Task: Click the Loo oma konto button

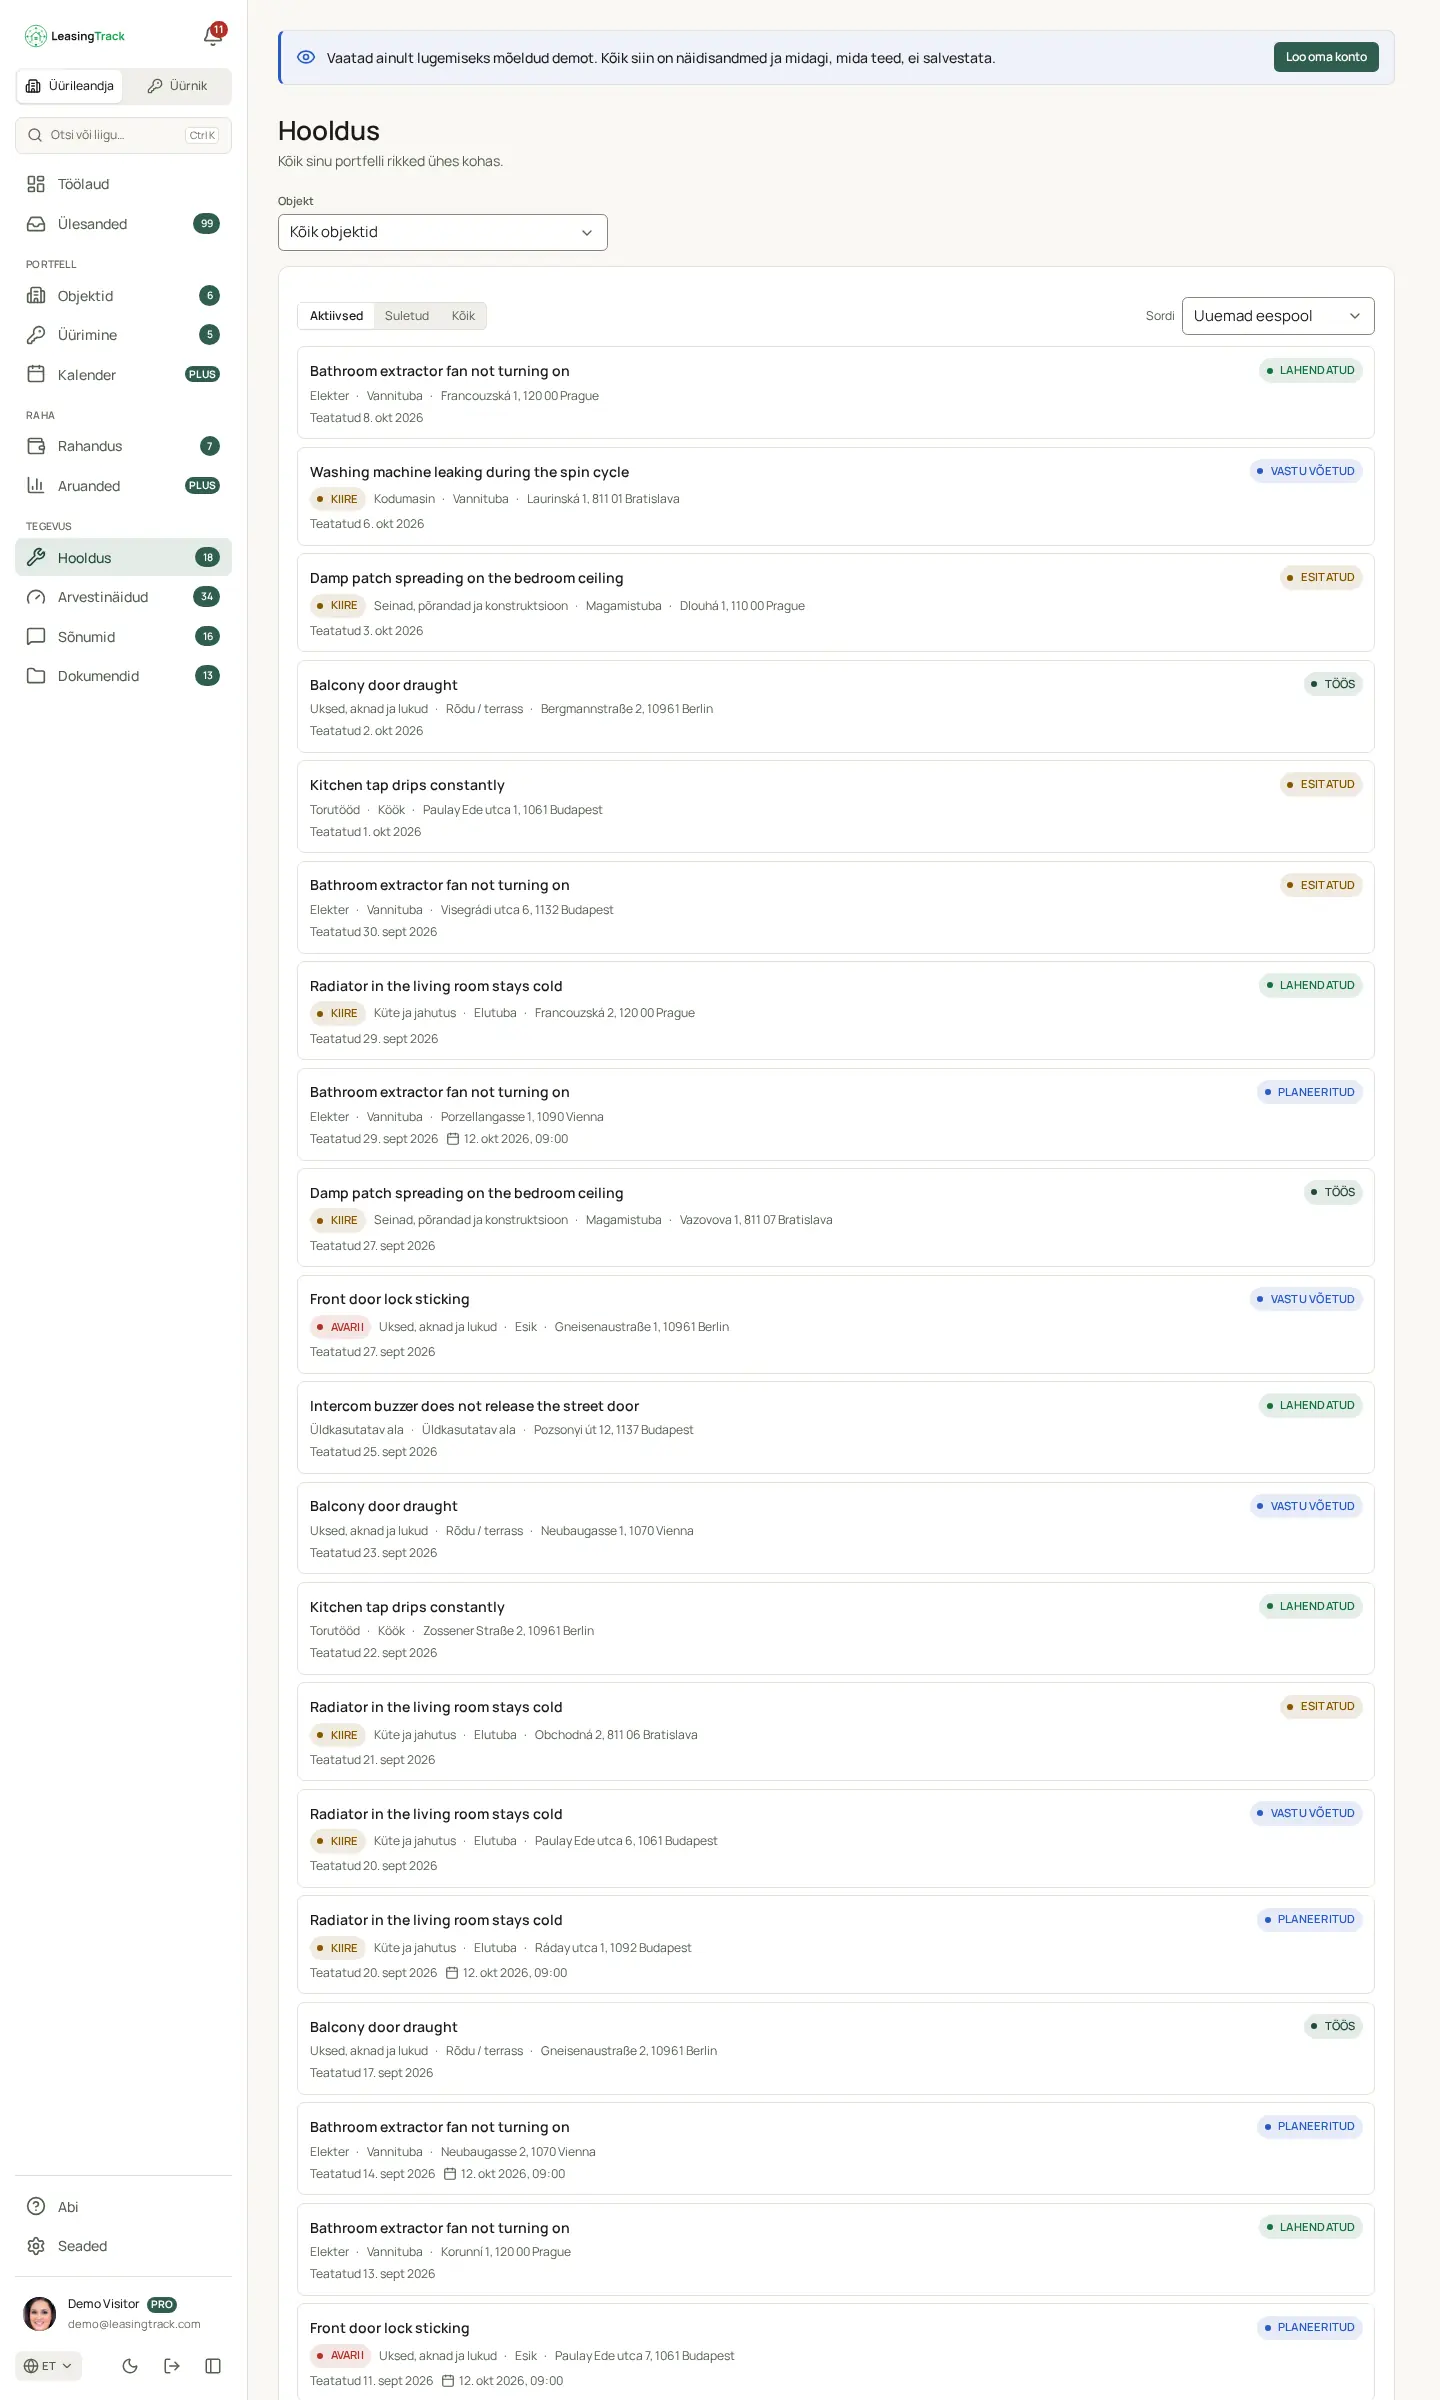Action: pos(1326,57)
